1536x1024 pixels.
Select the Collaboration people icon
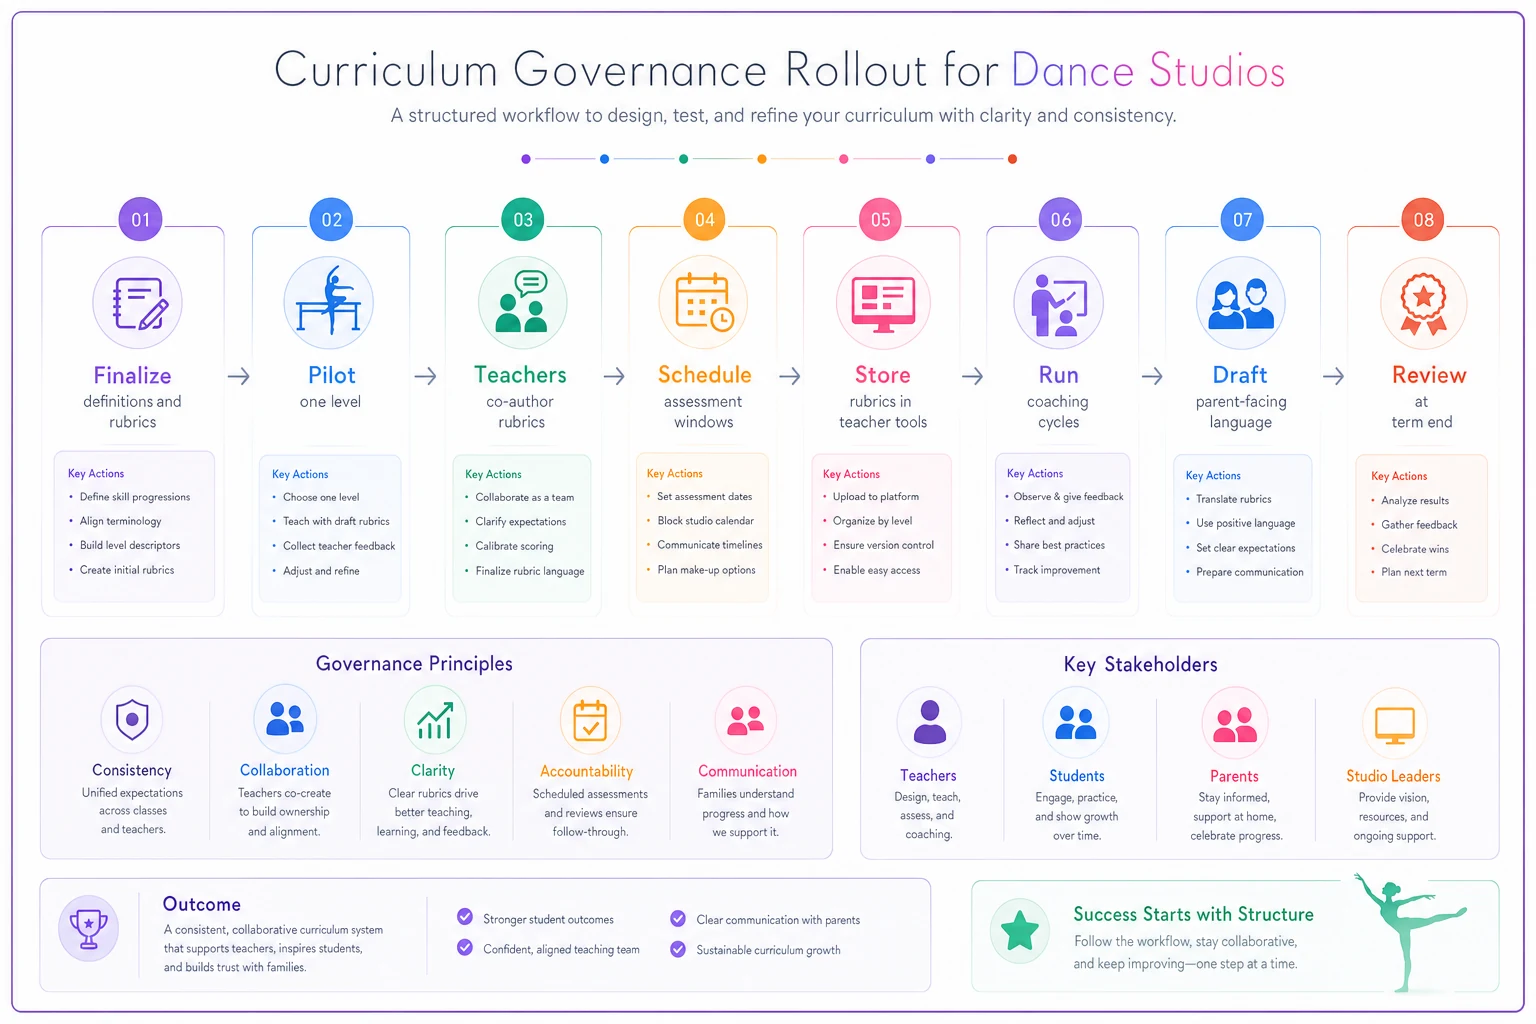285,718
